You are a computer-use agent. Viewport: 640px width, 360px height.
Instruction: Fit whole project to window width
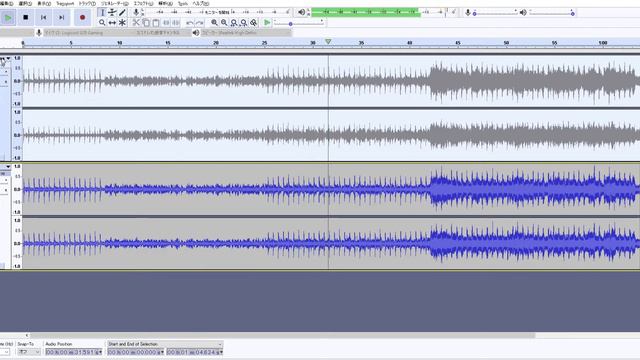coord(244,23)
